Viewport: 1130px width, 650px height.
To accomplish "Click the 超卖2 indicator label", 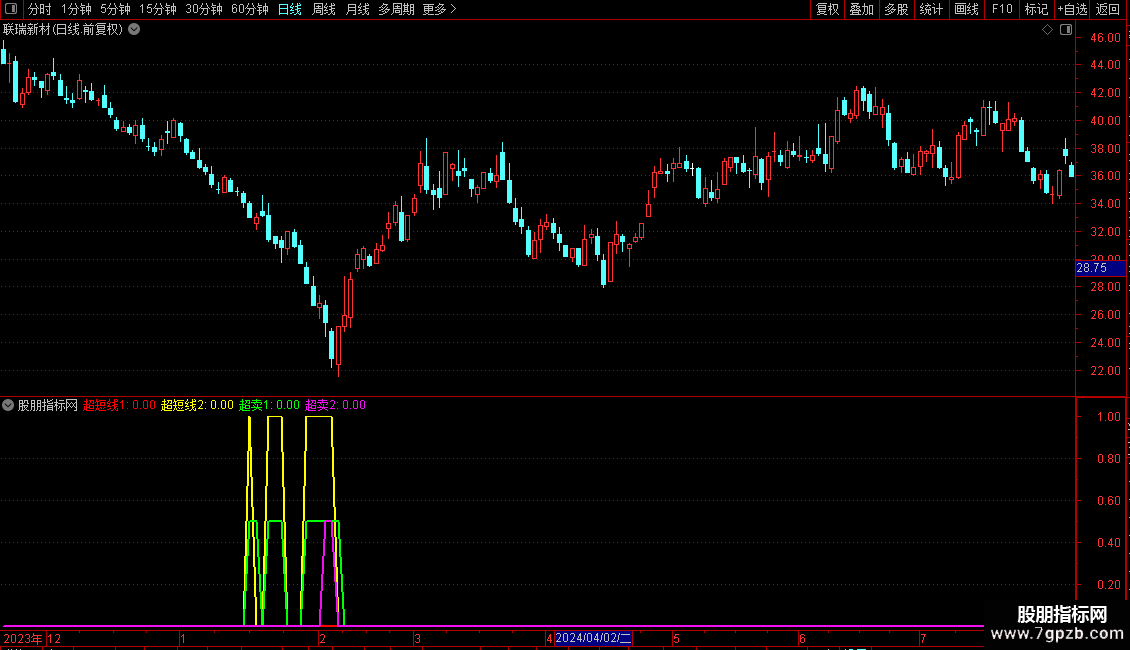I will pos(335,405).
